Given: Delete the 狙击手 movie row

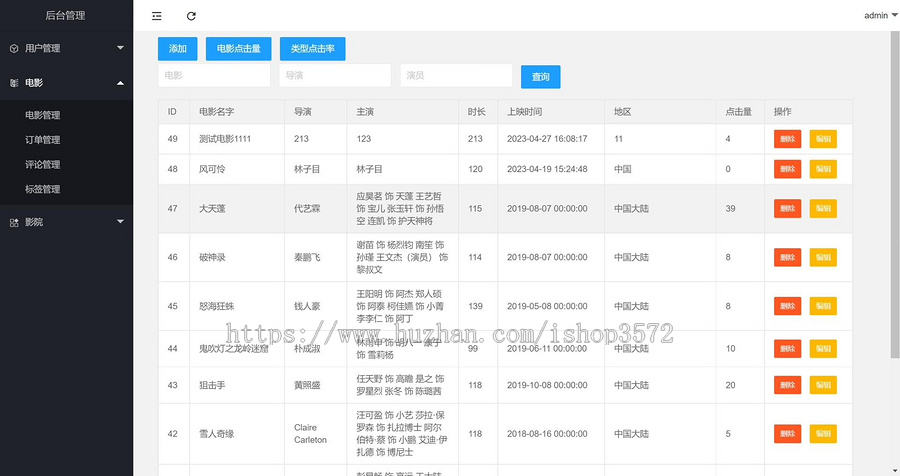Looking at the screenshot, I should (x=788, y=385).
